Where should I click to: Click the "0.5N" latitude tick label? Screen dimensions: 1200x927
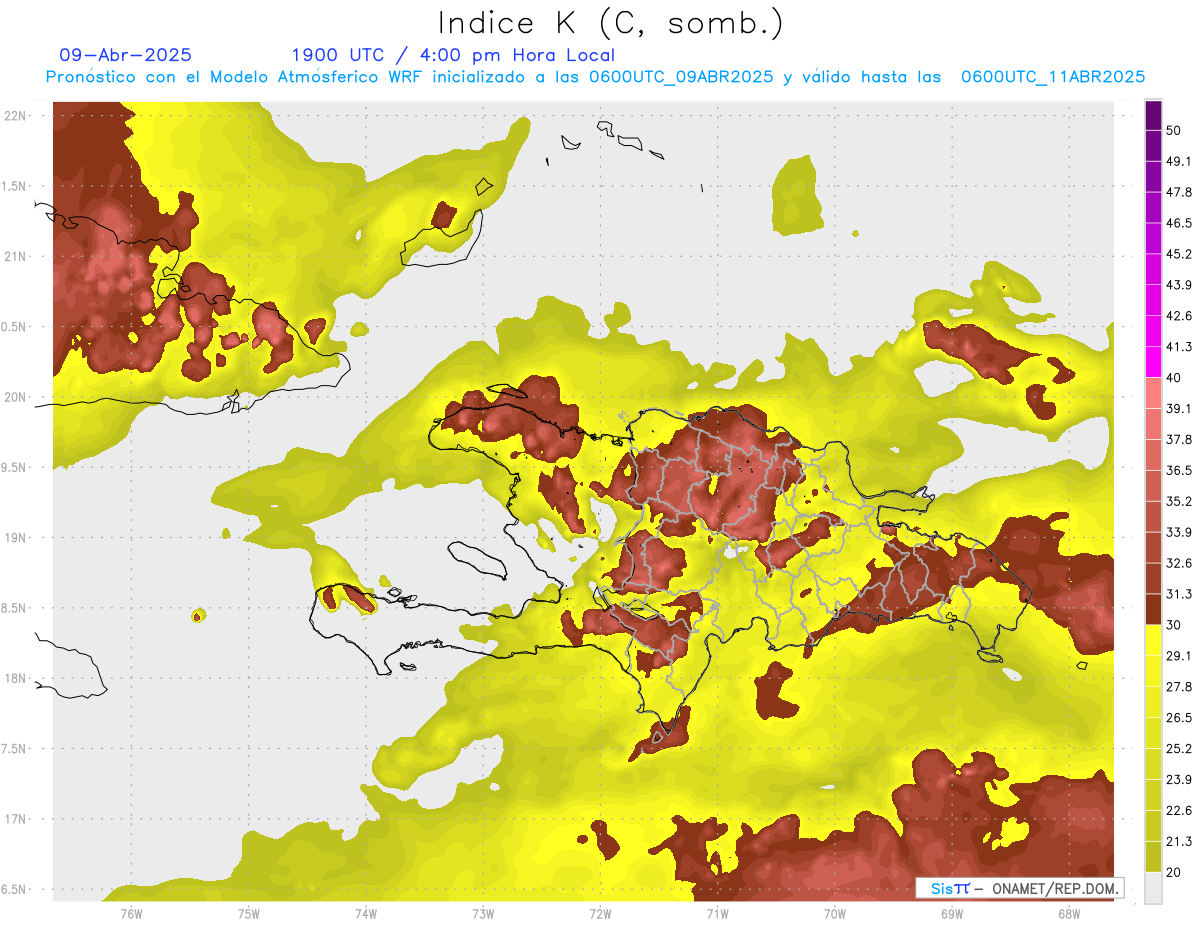(13, 327)
